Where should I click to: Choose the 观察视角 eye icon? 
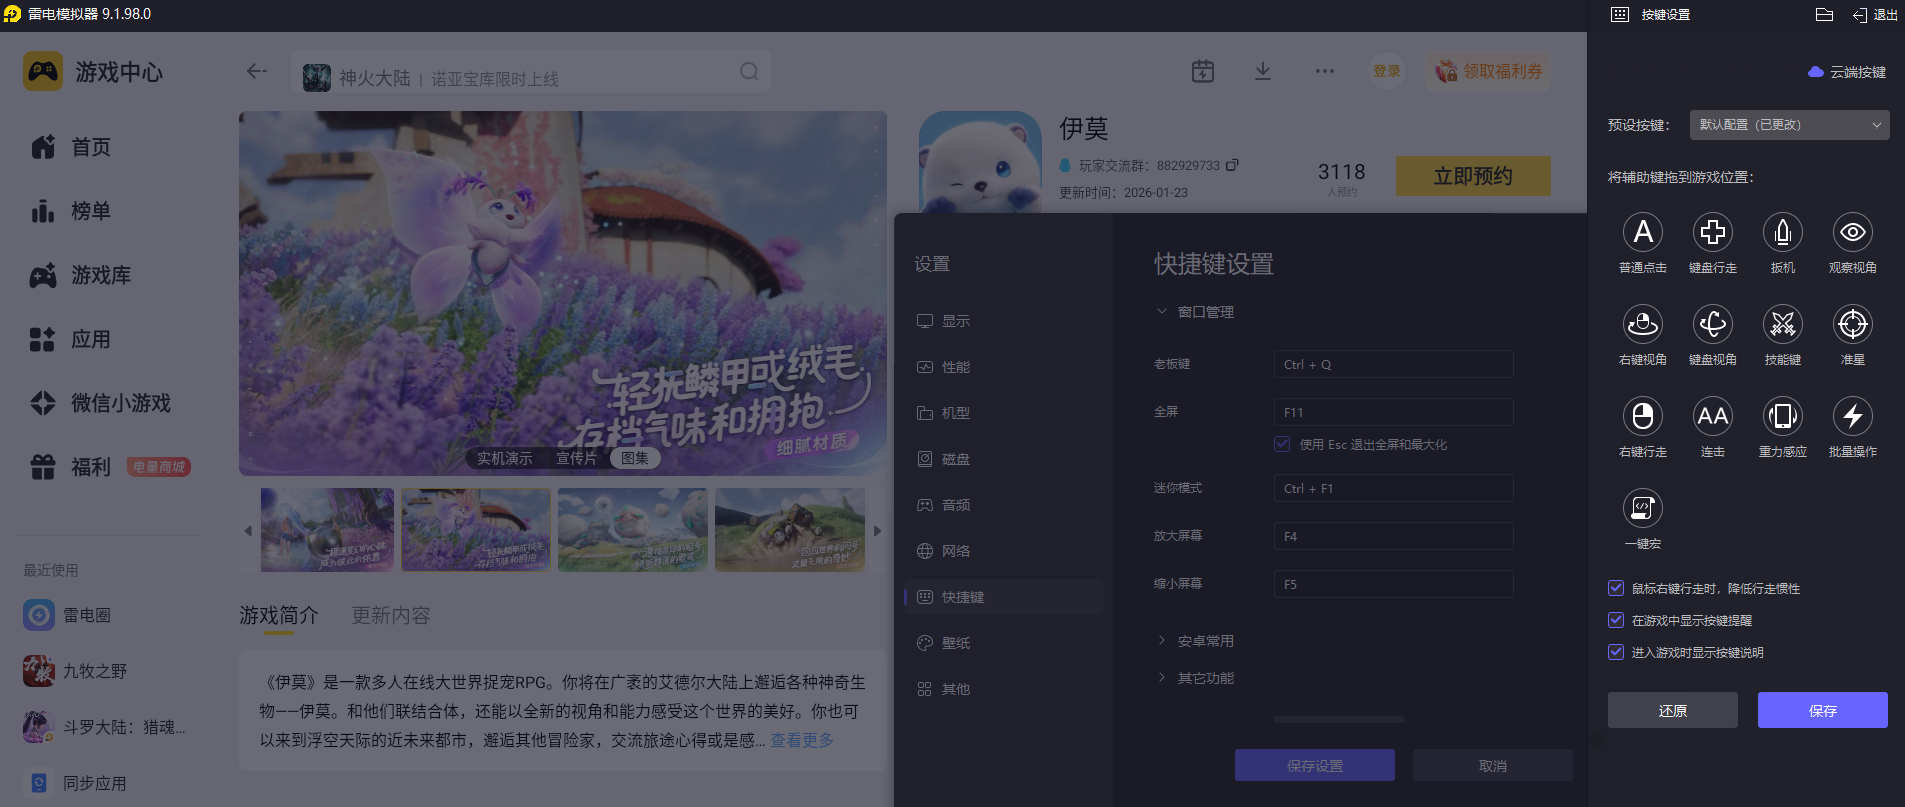pyautogui.click(x=1852, y=232)
